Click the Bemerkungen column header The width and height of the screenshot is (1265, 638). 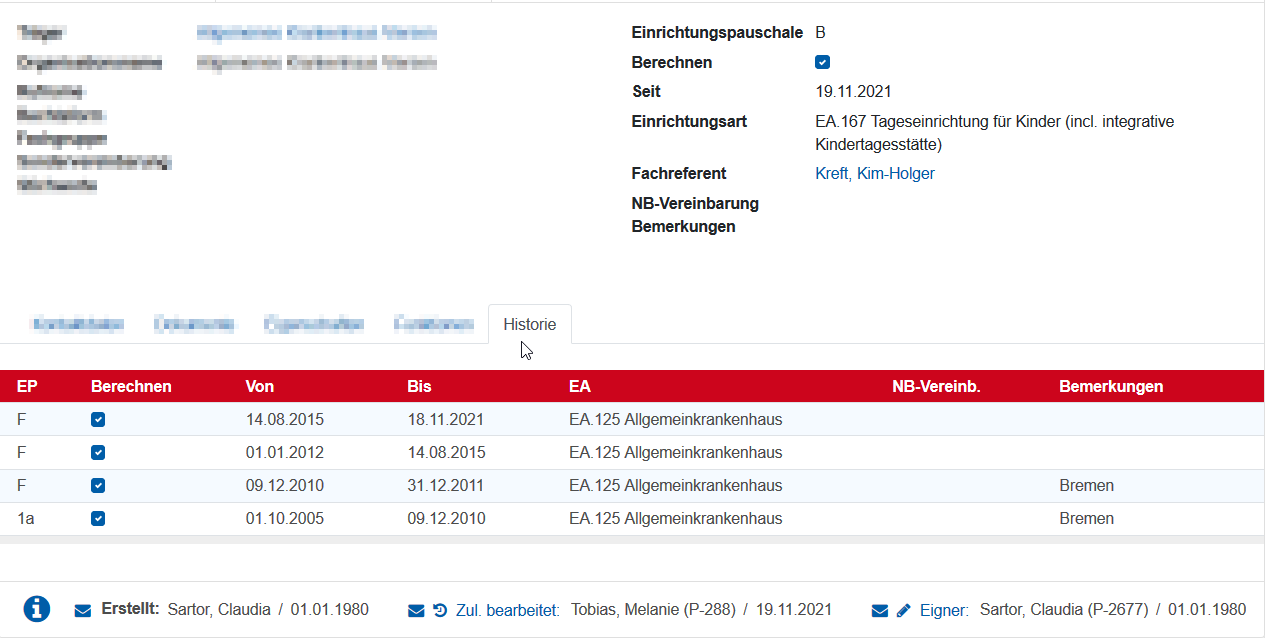[x=1110, y=387]
